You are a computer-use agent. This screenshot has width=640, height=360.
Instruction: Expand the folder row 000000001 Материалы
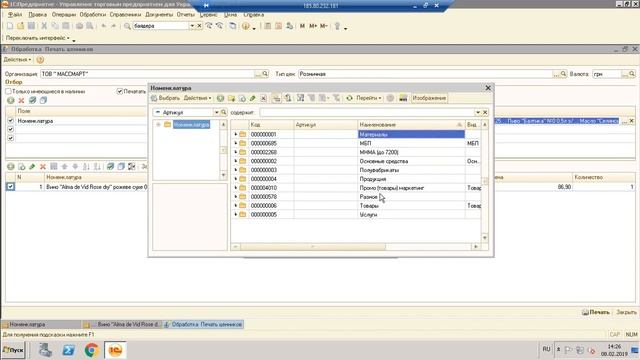tap(236, 134)
